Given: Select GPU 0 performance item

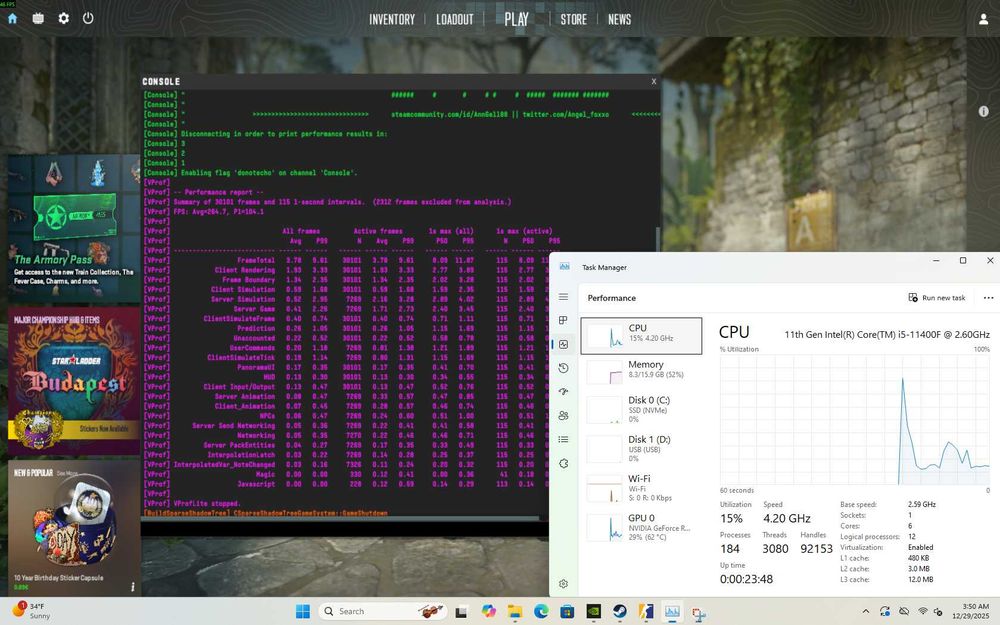Looking at the screenshot, I should pyautogui.click(x=641, y=527).
